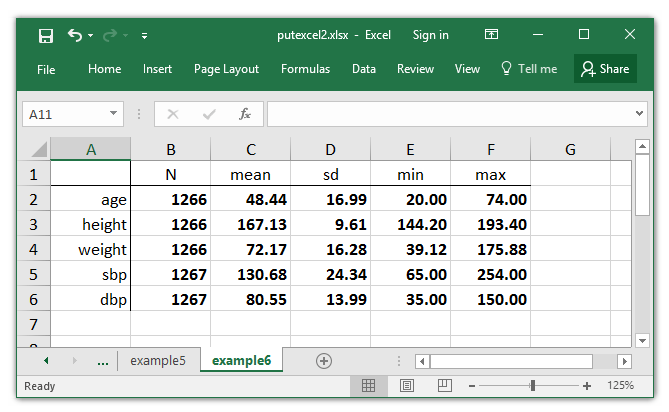Switch to Page Layout view
The width and height of the screenshot is (669, 412).
[x=407, y=386]
